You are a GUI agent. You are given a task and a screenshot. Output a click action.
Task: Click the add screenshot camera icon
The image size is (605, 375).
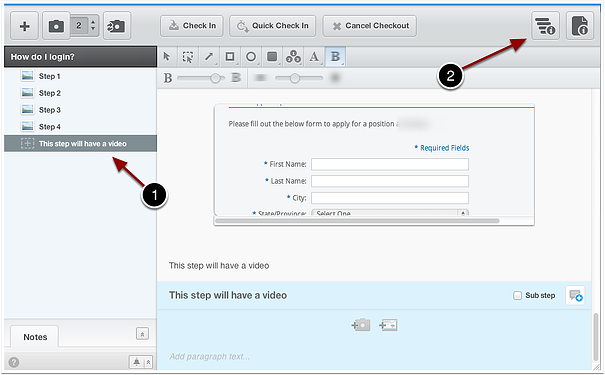(361, 325)
